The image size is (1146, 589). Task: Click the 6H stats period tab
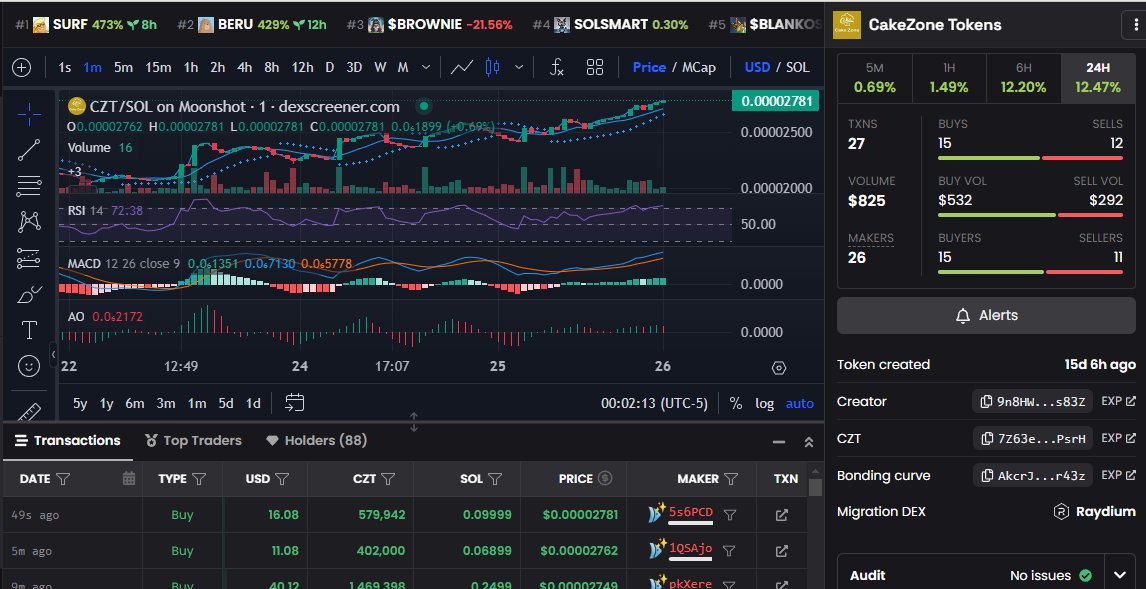(1023, 77)
